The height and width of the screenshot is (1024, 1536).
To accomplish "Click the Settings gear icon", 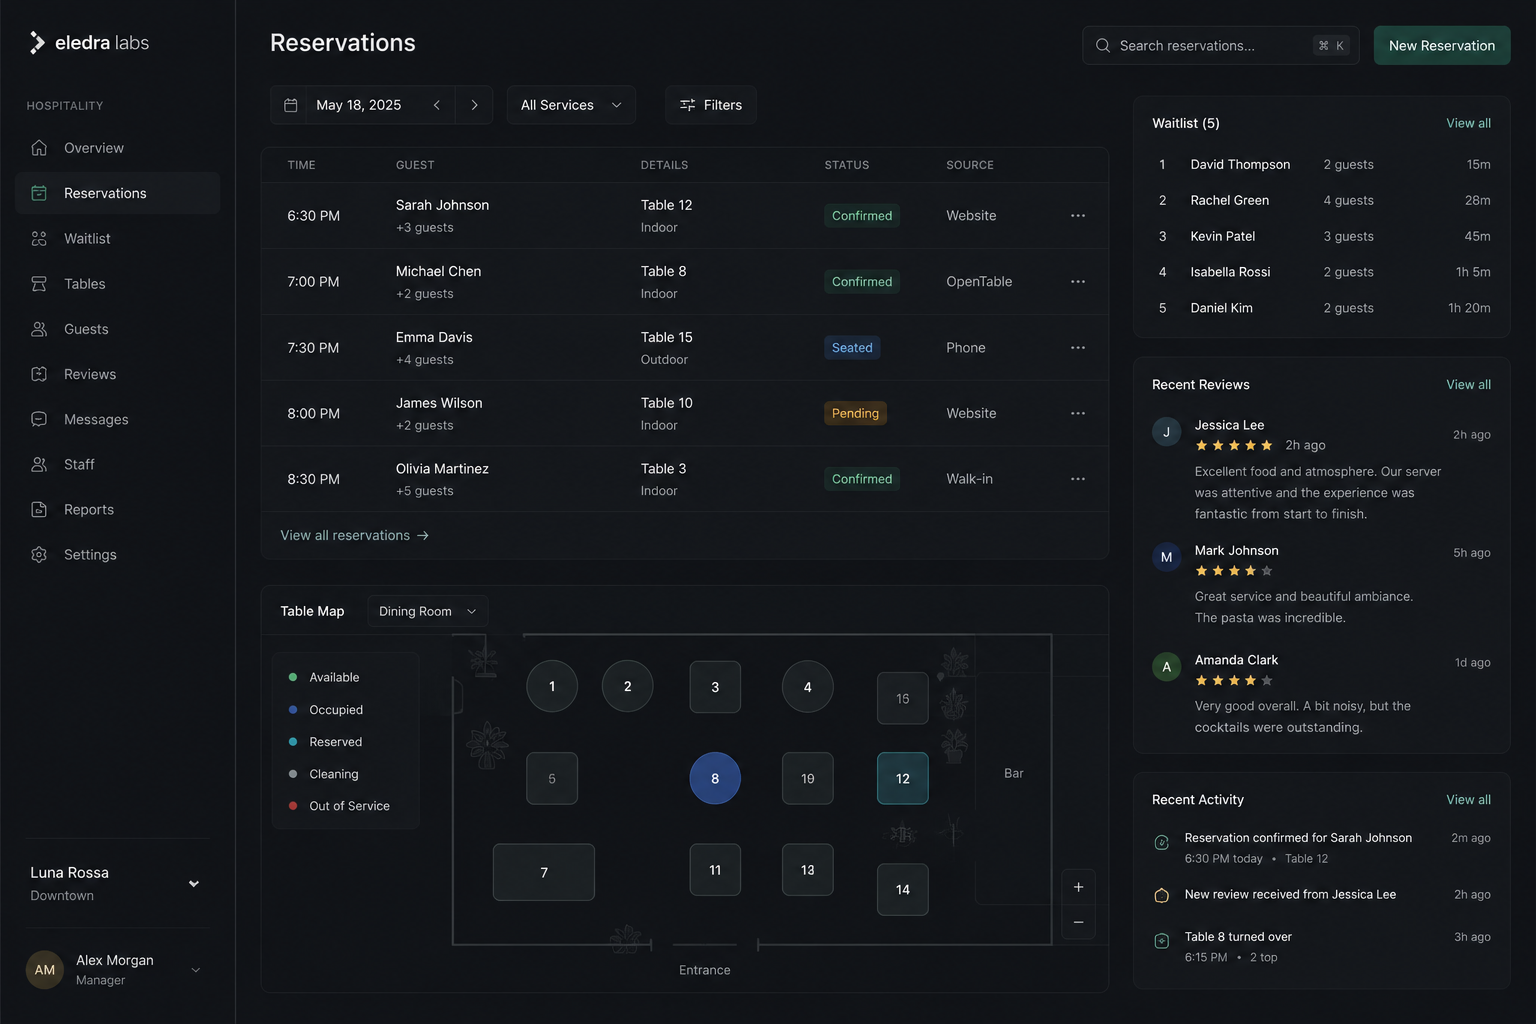I will point(39,554).
